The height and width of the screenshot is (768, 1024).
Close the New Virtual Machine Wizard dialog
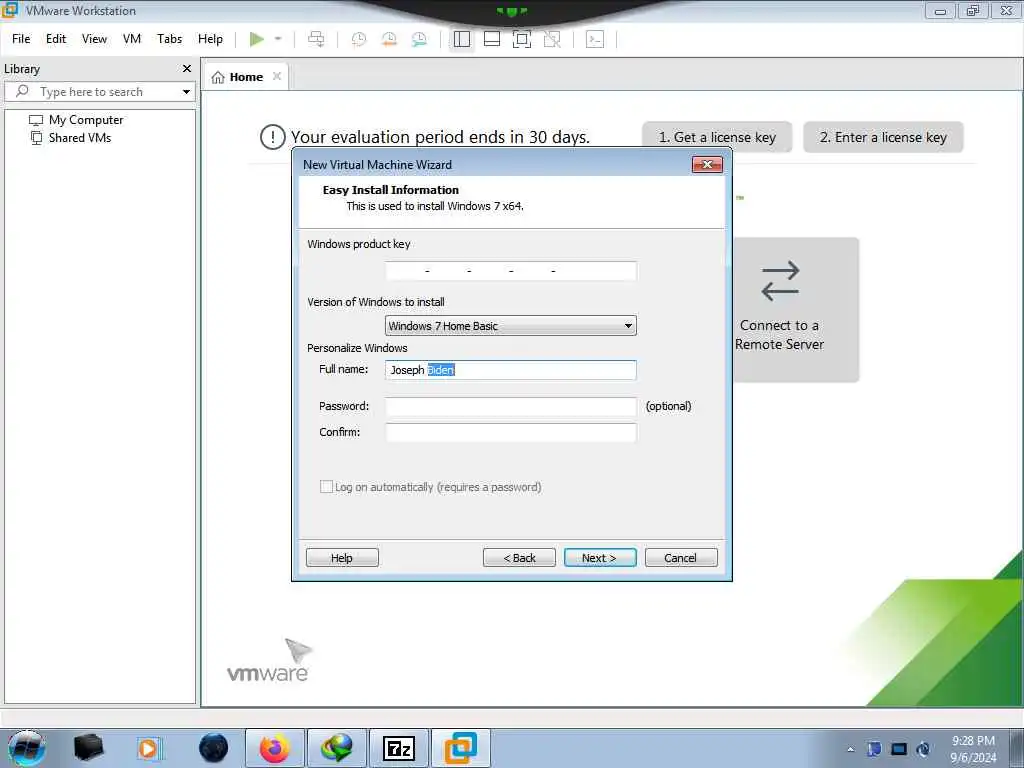[x=707, y=165]
